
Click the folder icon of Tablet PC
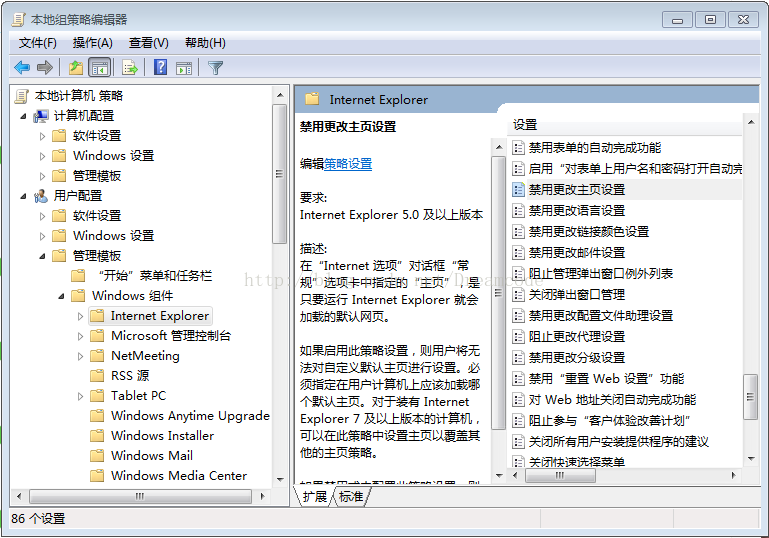pyautogui.click(x=97, y=395)
